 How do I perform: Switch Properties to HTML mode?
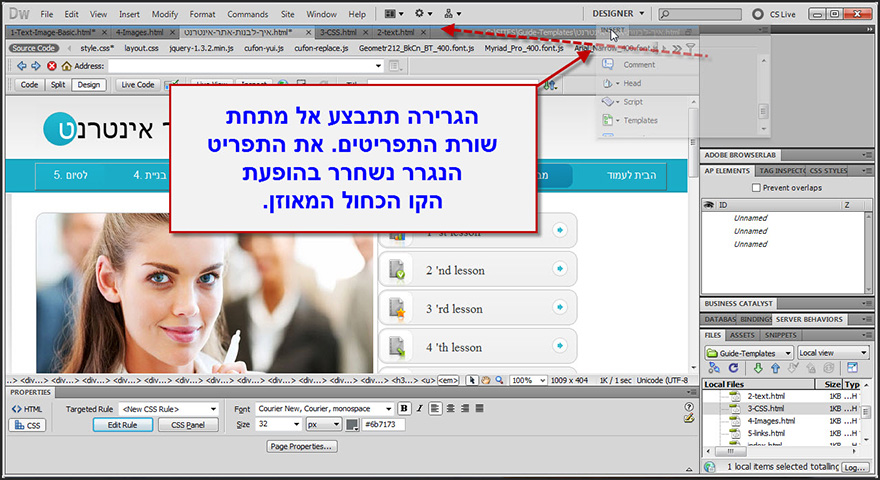(x=26, y=409)
